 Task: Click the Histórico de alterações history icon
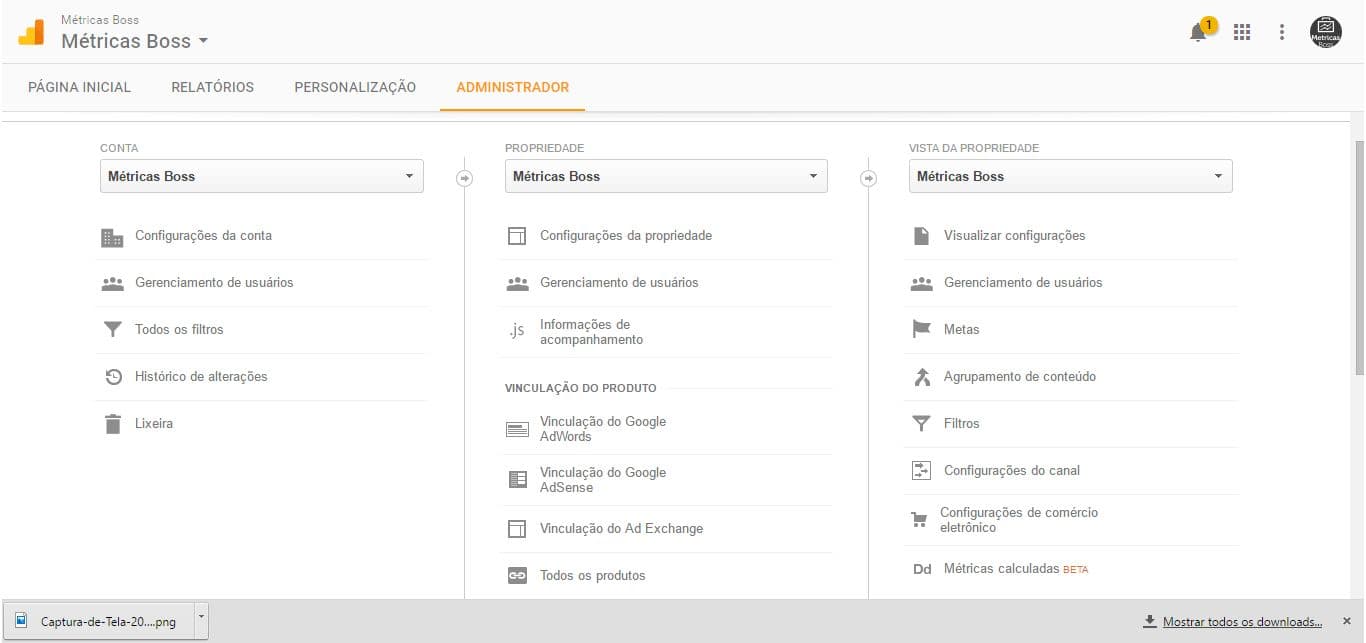click(x=113, y=376)
